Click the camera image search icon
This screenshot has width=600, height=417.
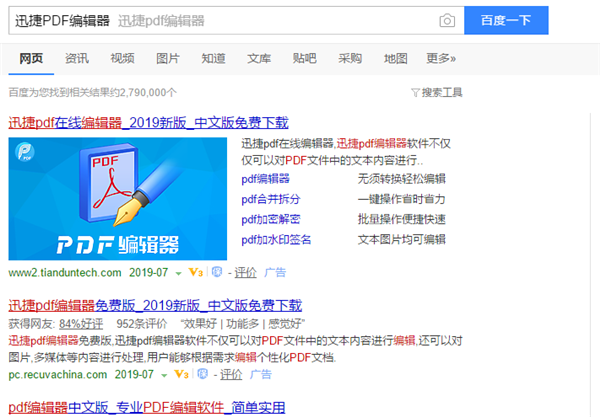(x=447, y=20)
